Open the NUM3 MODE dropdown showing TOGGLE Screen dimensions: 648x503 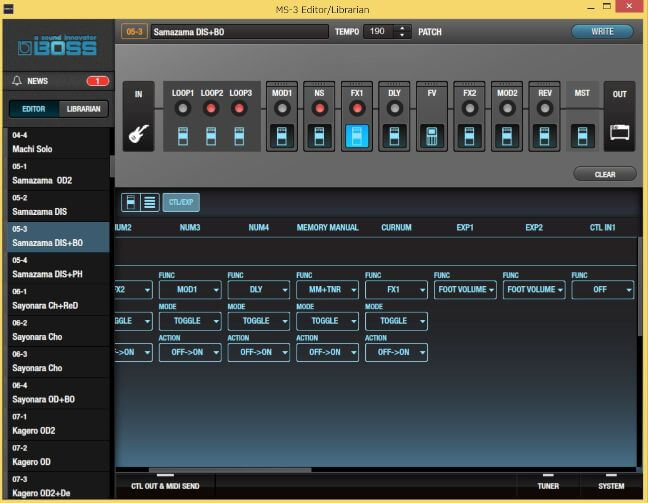point(190,321)
